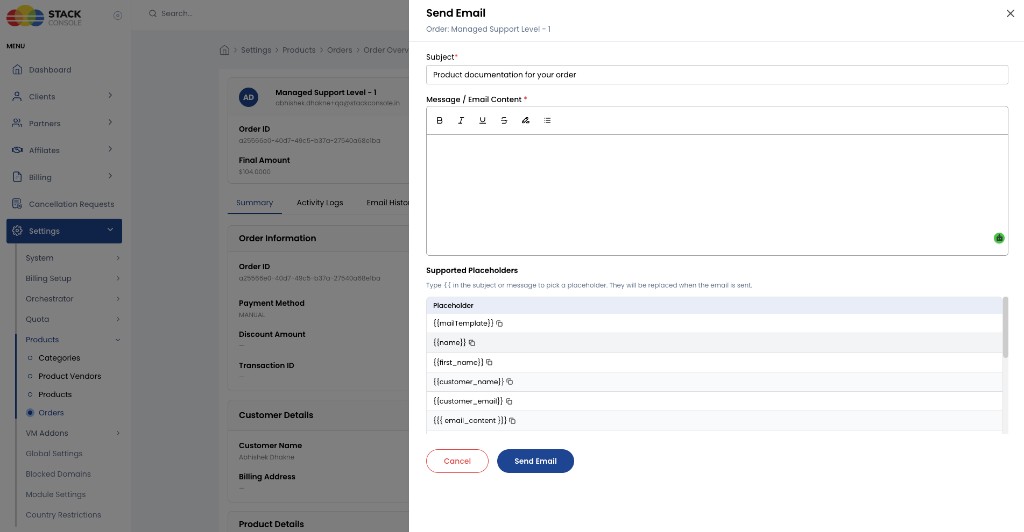
Task: Close the Send Email panel
Action: point(1010,14)
